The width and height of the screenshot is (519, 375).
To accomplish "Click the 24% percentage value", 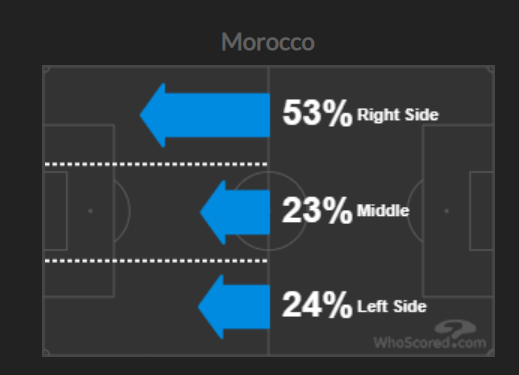I will [x=317, y=305].
